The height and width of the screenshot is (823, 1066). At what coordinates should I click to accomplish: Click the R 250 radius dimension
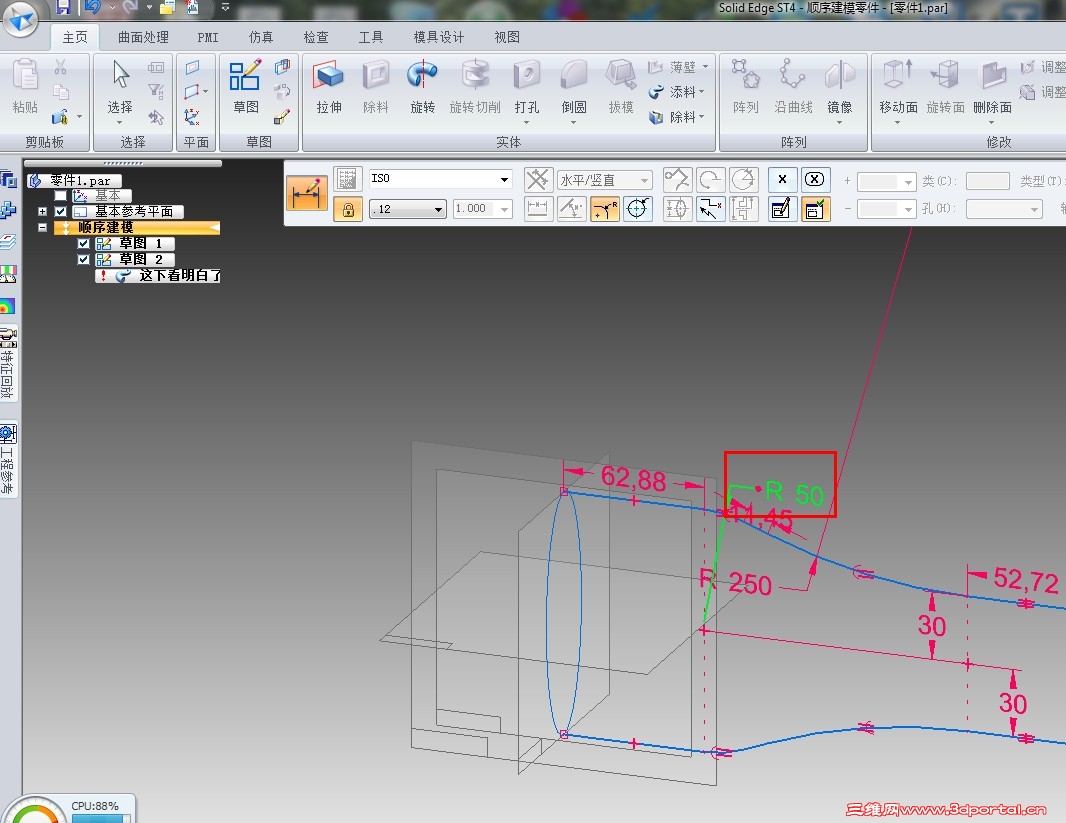[736, 583]
